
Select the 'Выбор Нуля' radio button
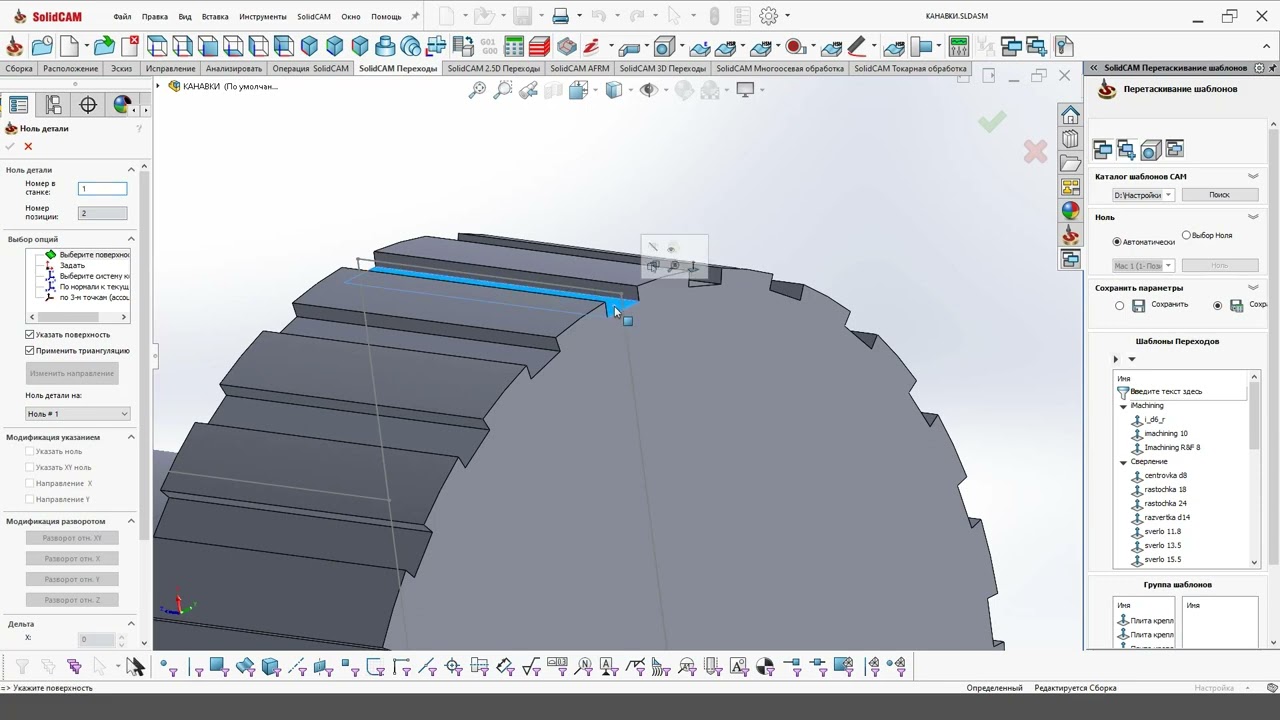tap(1187, 236)
